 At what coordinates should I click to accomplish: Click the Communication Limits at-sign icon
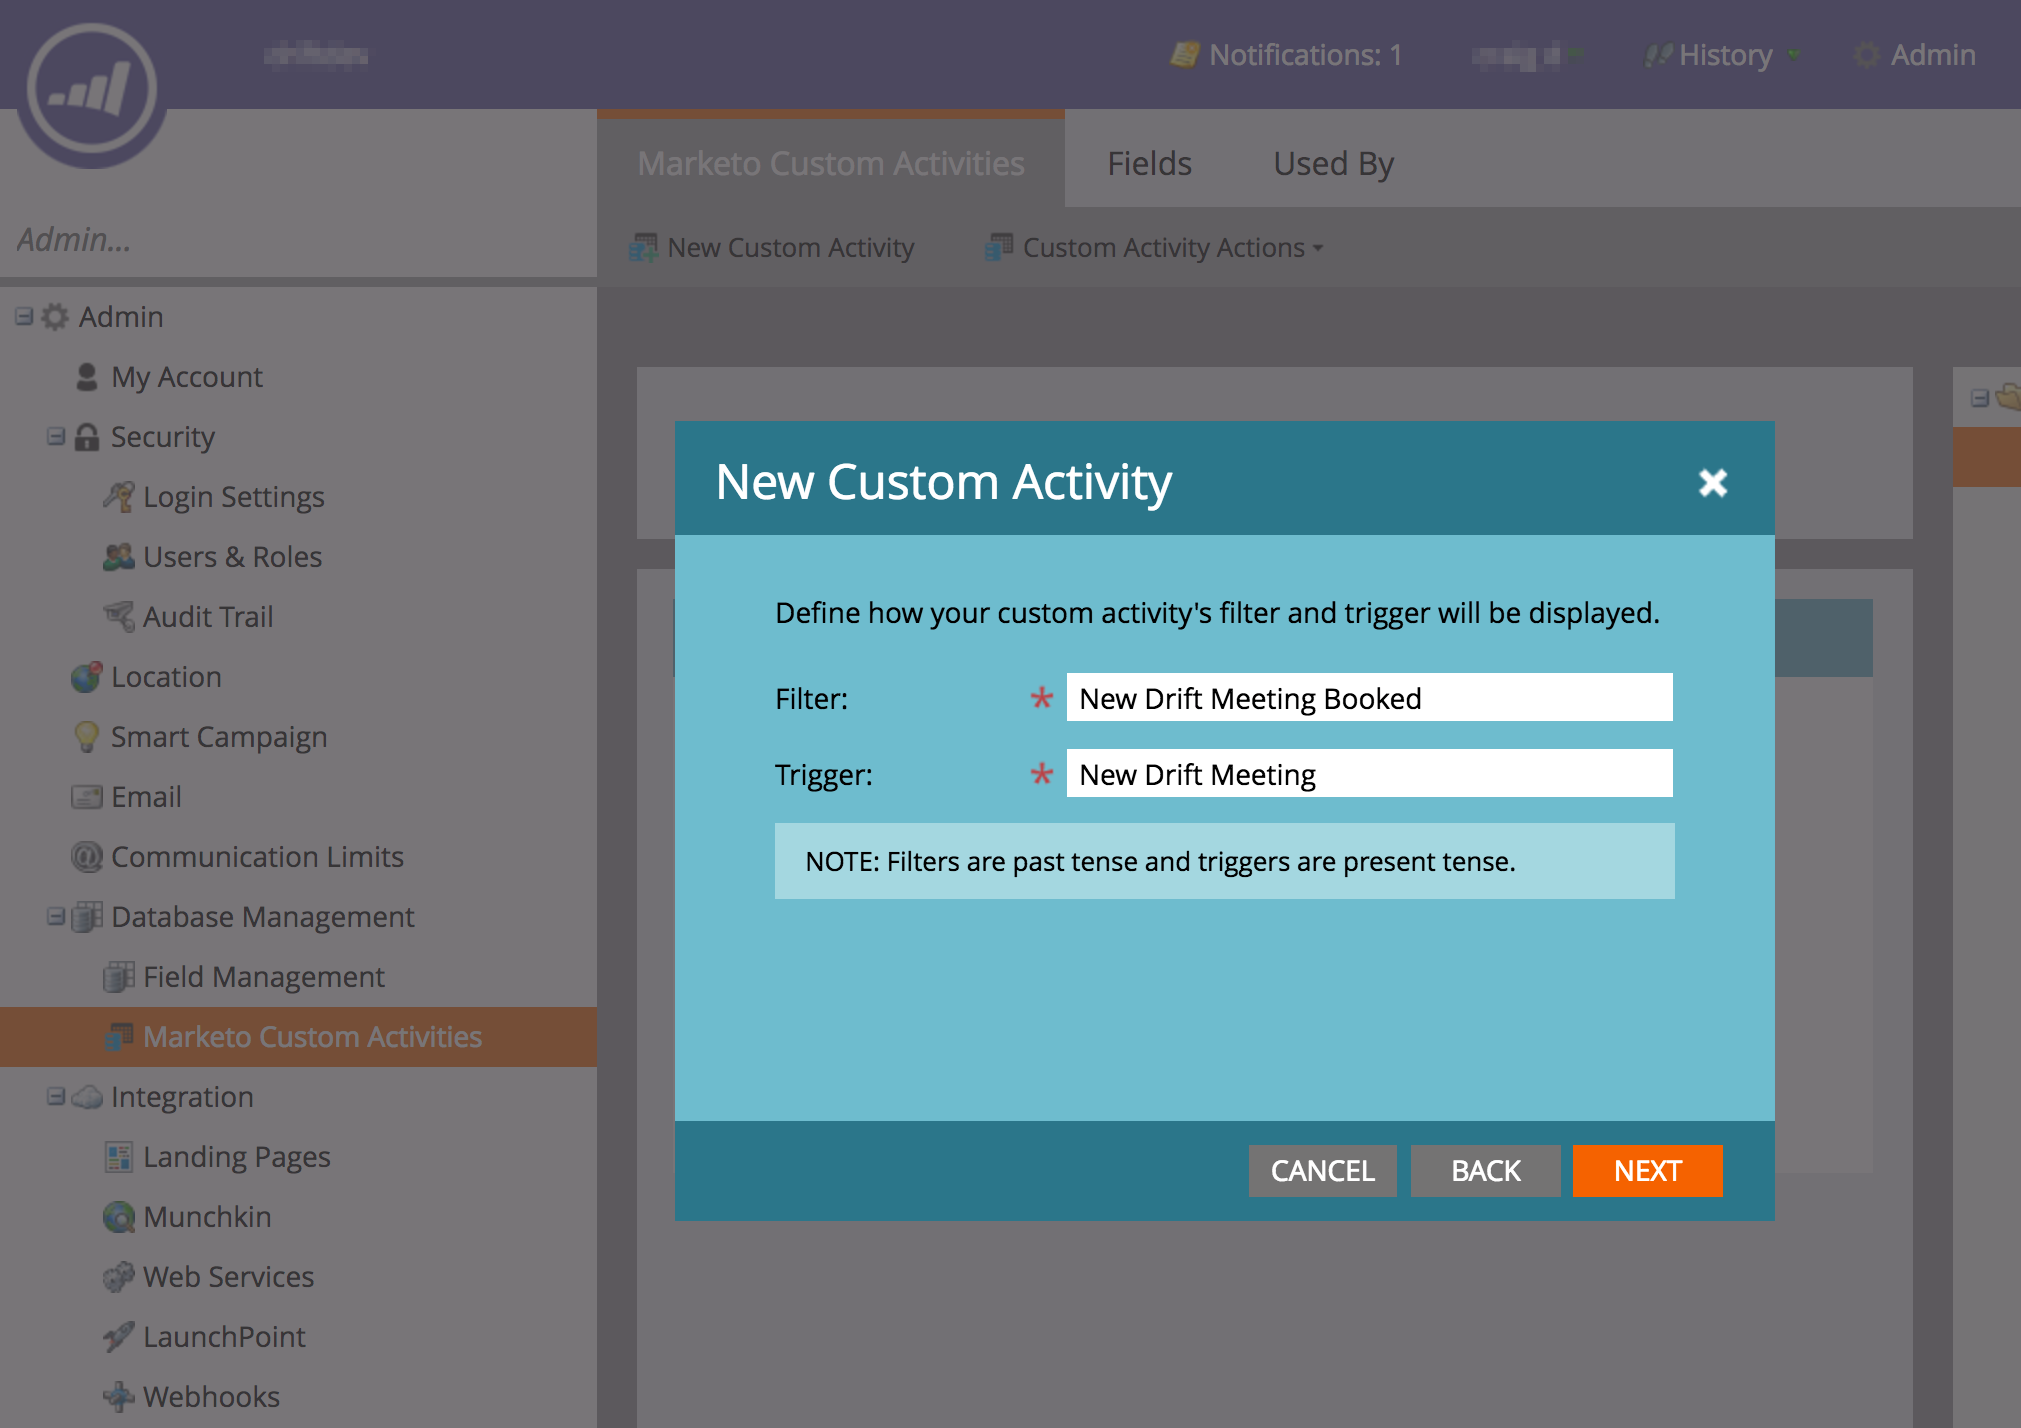(87, 857)
